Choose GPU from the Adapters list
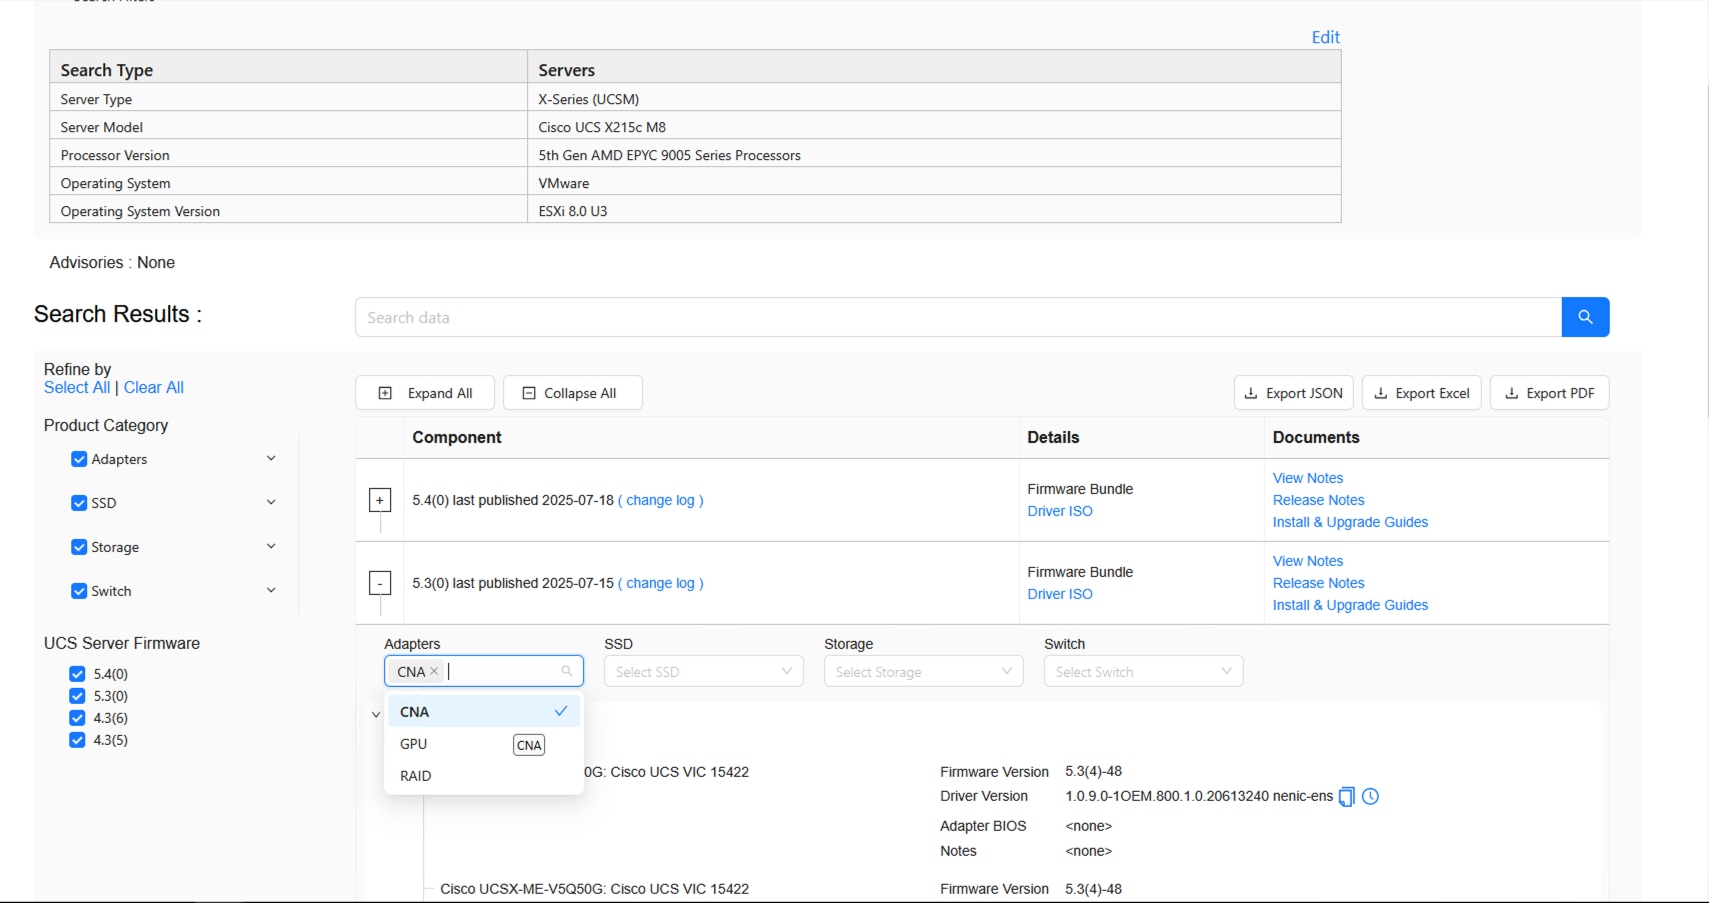The width and height of the screenshot is (1709, 903). pos(414,744)
